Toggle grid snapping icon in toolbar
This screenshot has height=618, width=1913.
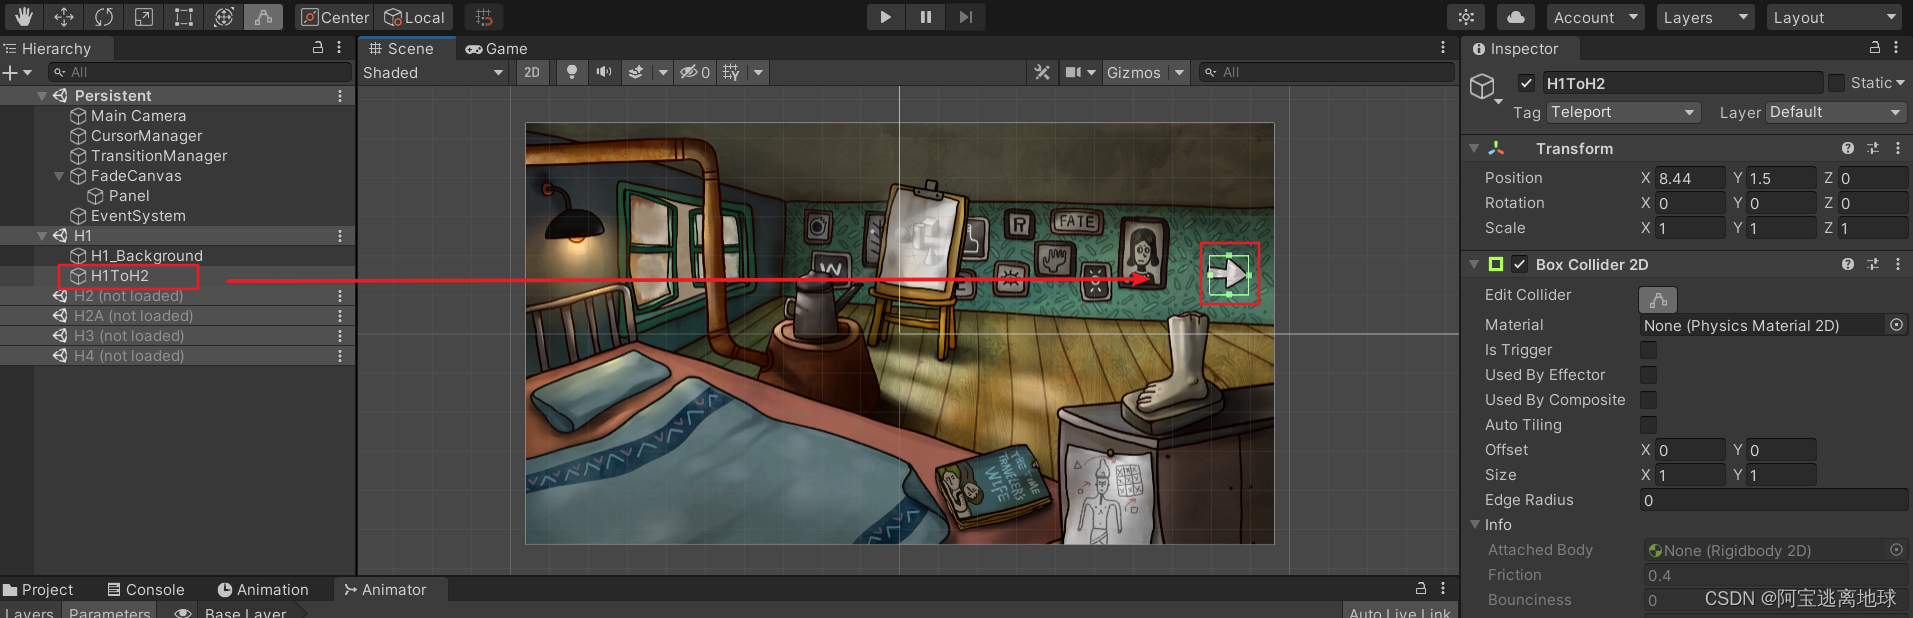point(484,17)
